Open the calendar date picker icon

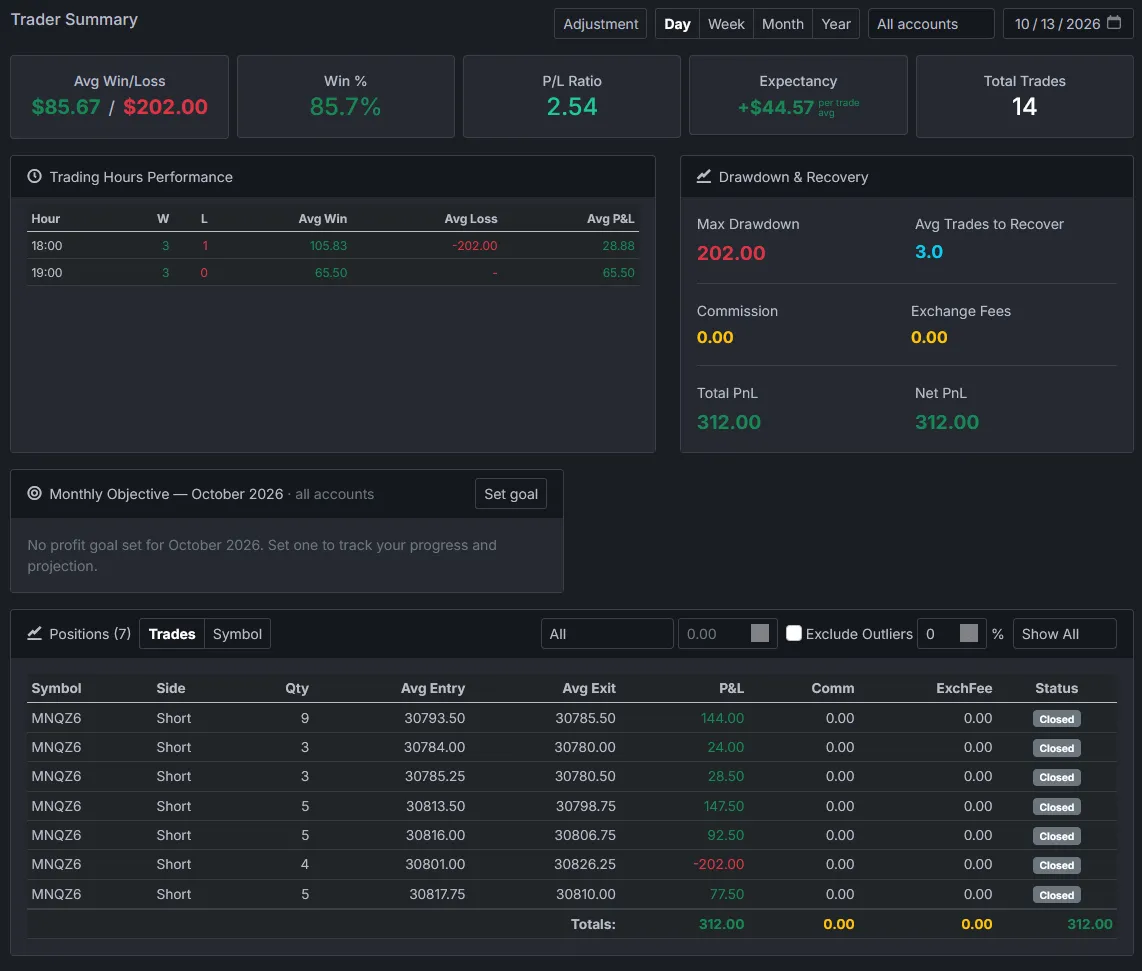[x=1114, y=23]
